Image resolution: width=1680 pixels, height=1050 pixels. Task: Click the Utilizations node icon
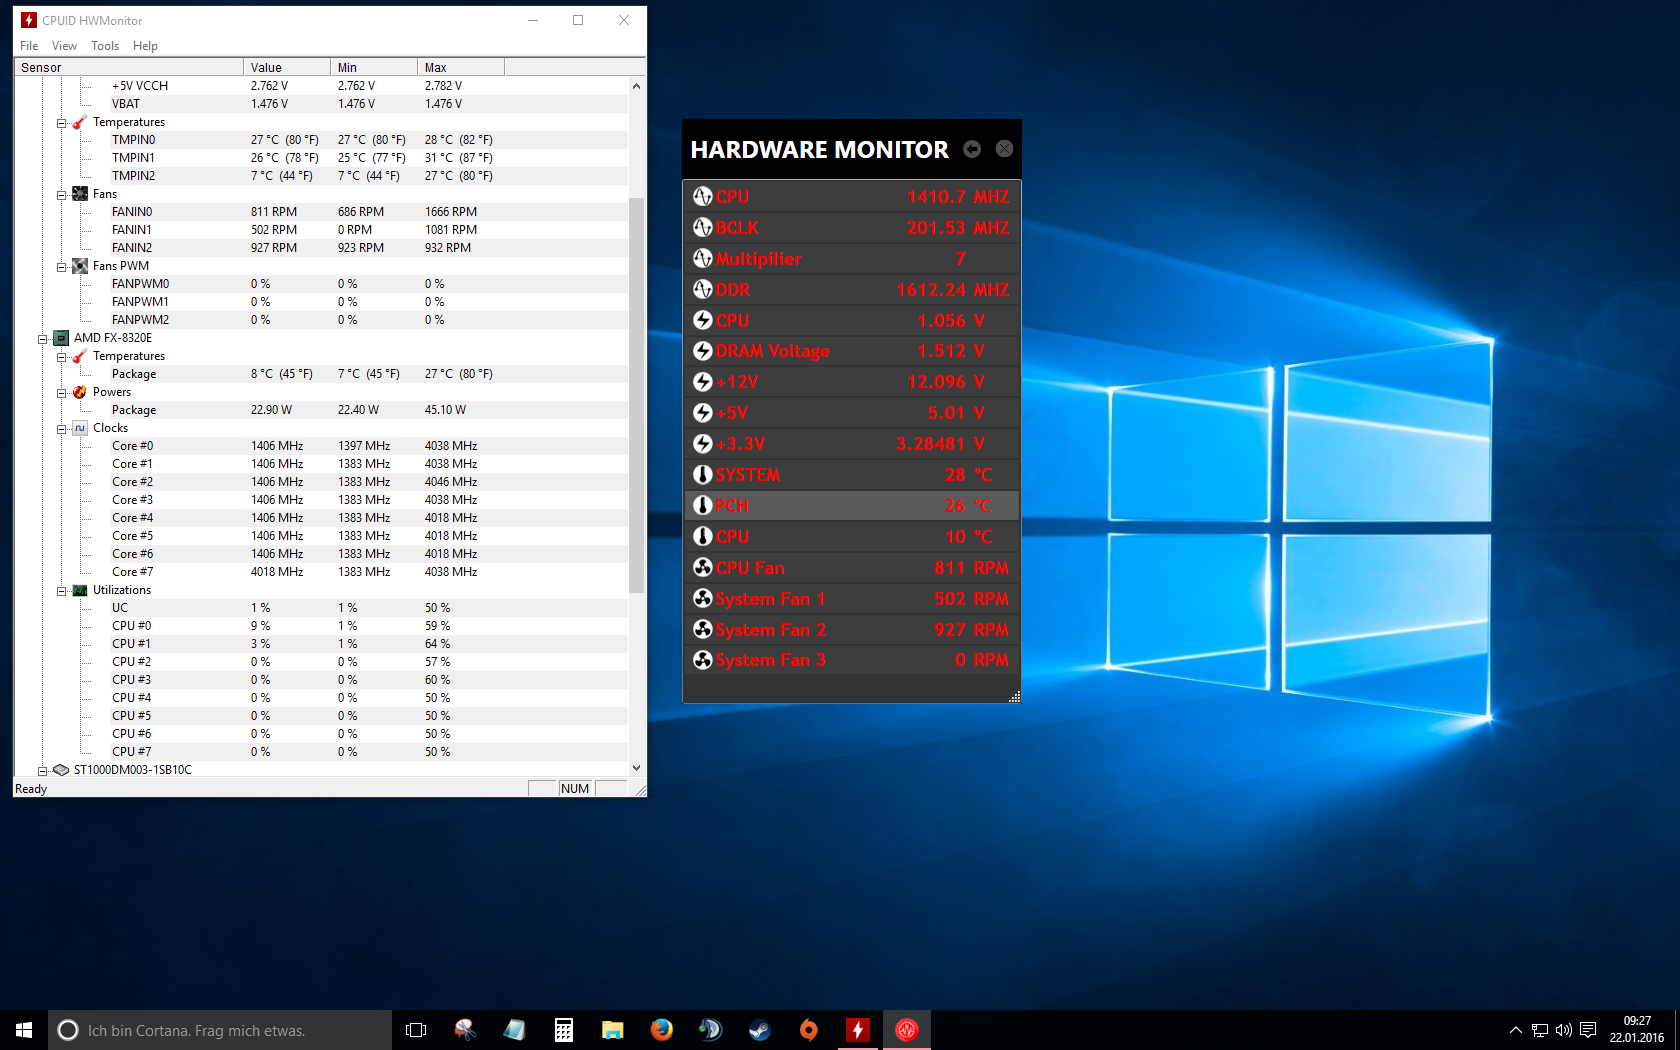tap(80, 590)
